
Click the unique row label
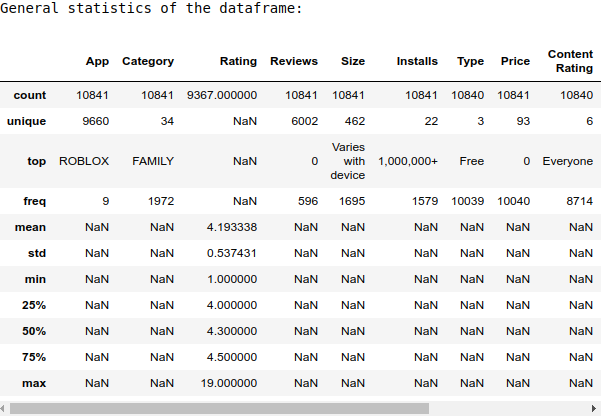click(x=27, y=121)
